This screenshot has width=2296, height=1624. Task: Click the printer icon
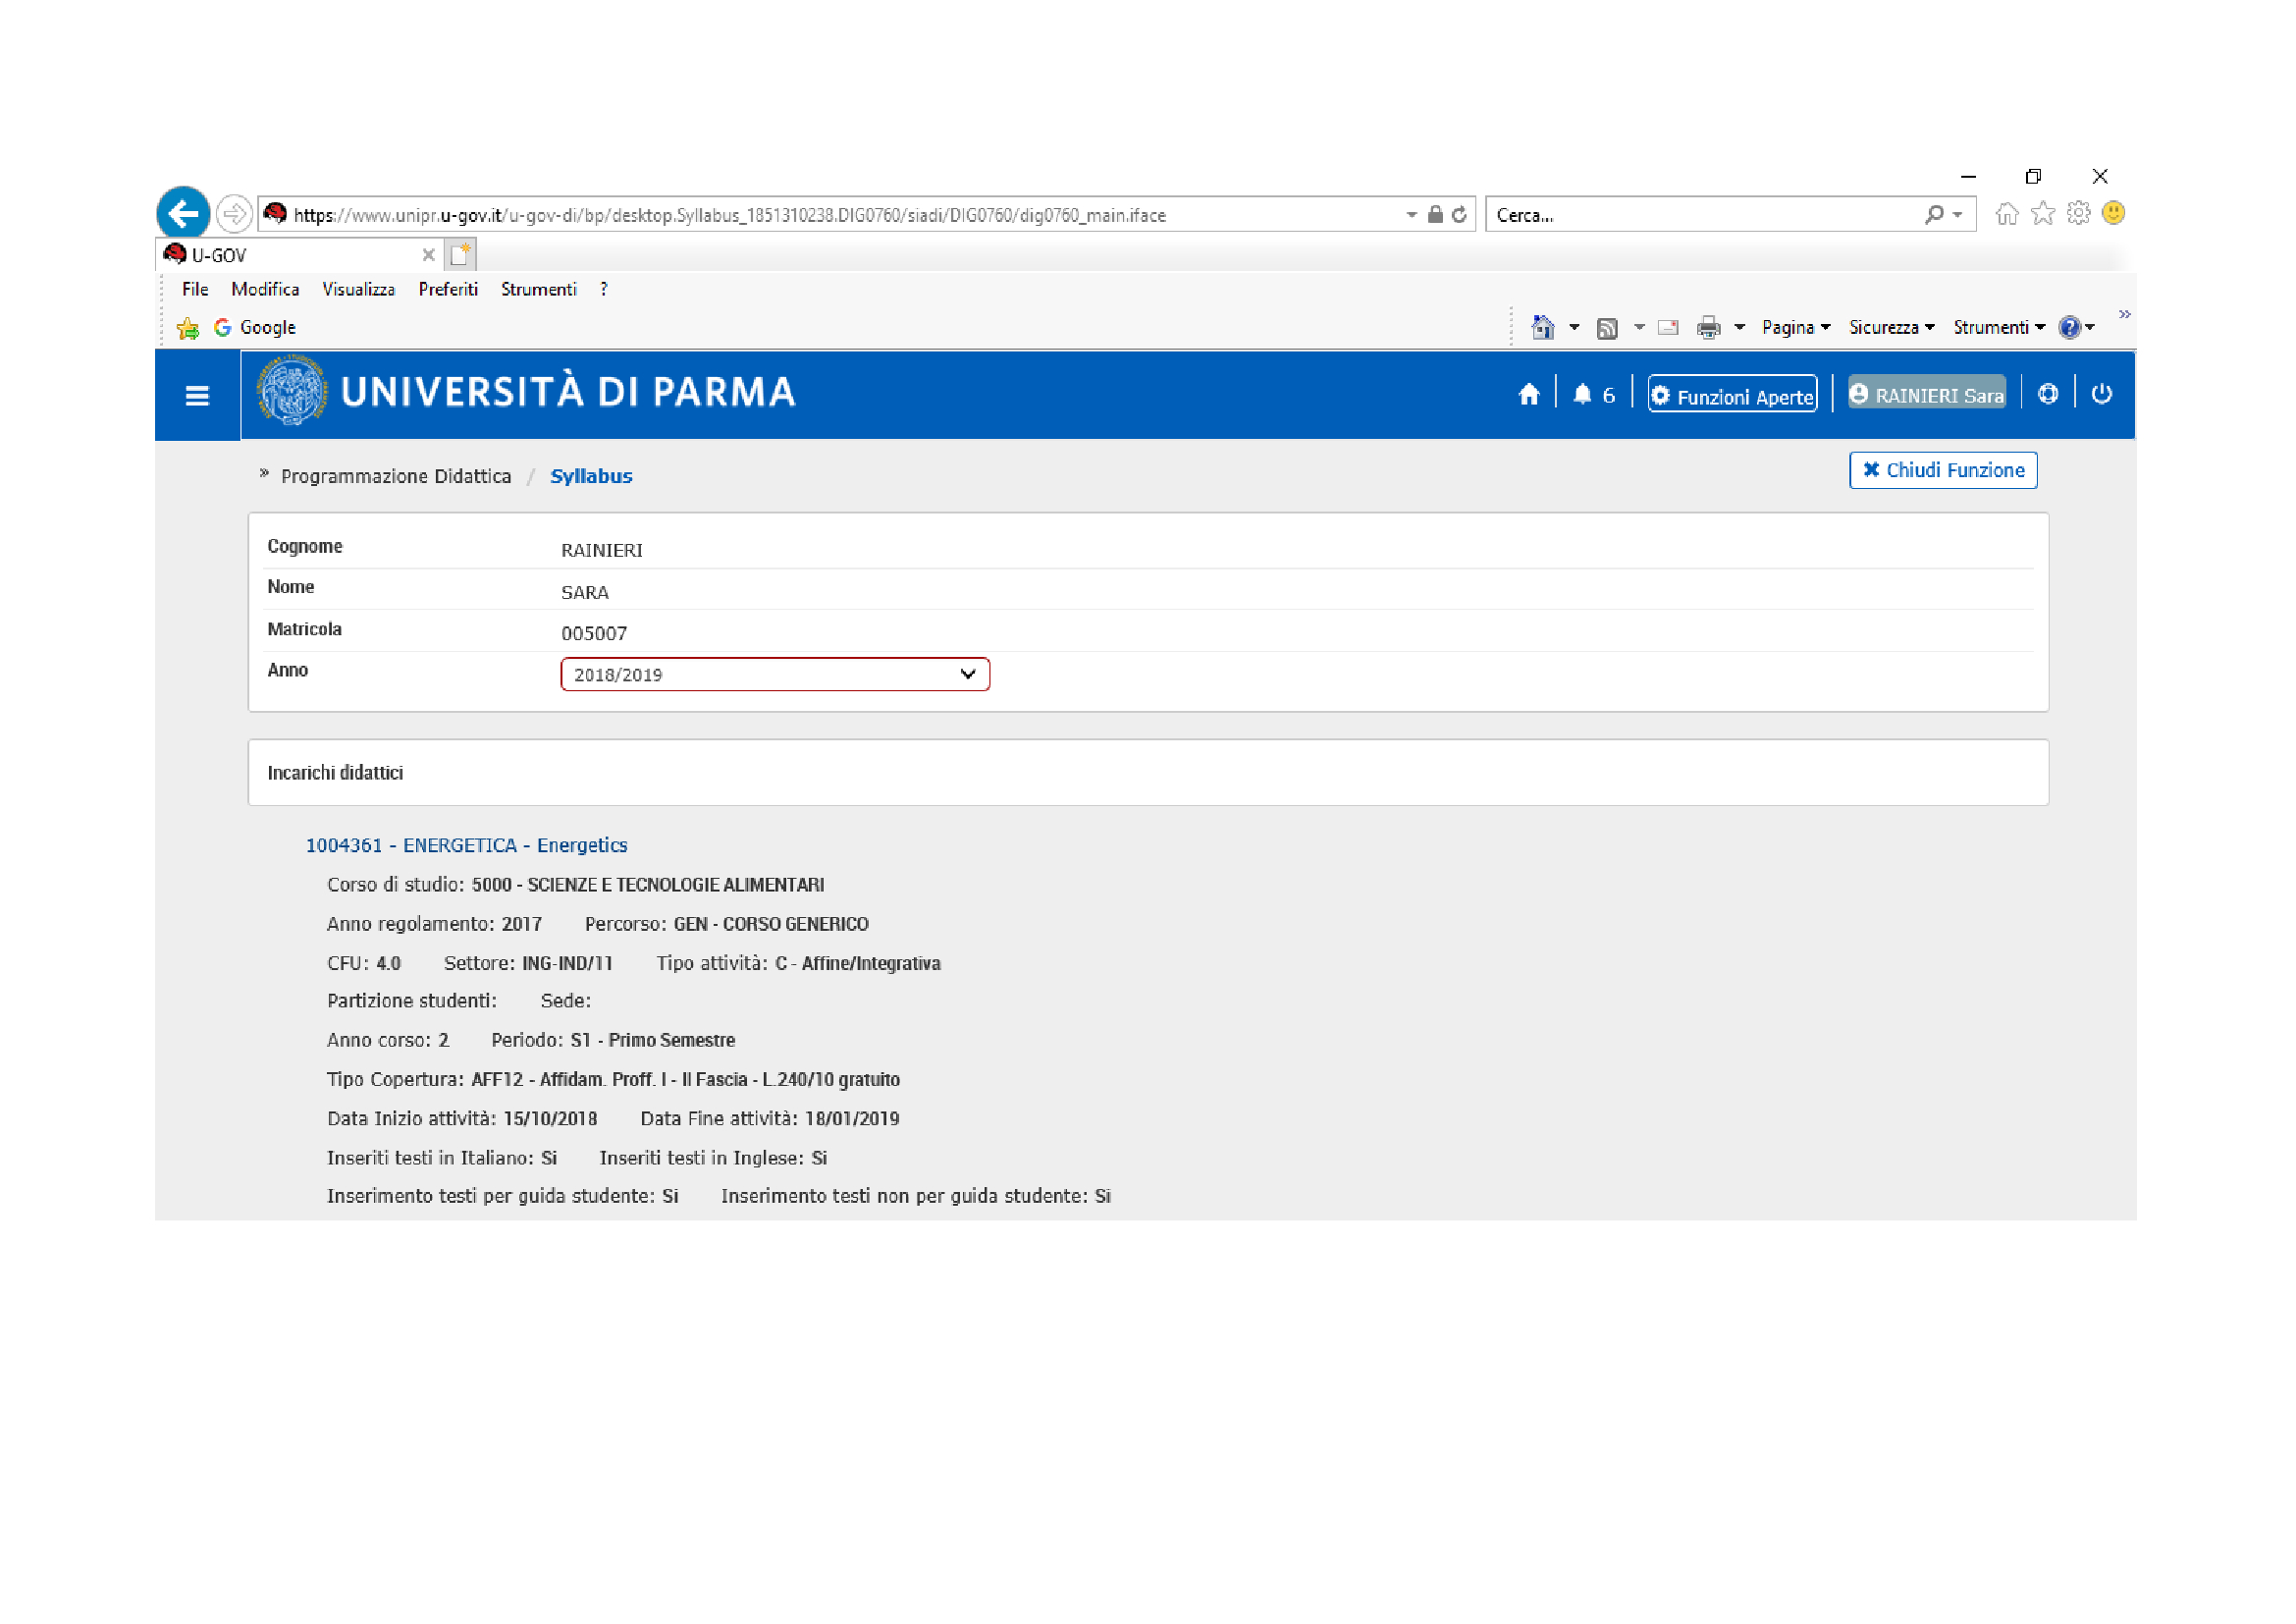tap(1709, 327)
